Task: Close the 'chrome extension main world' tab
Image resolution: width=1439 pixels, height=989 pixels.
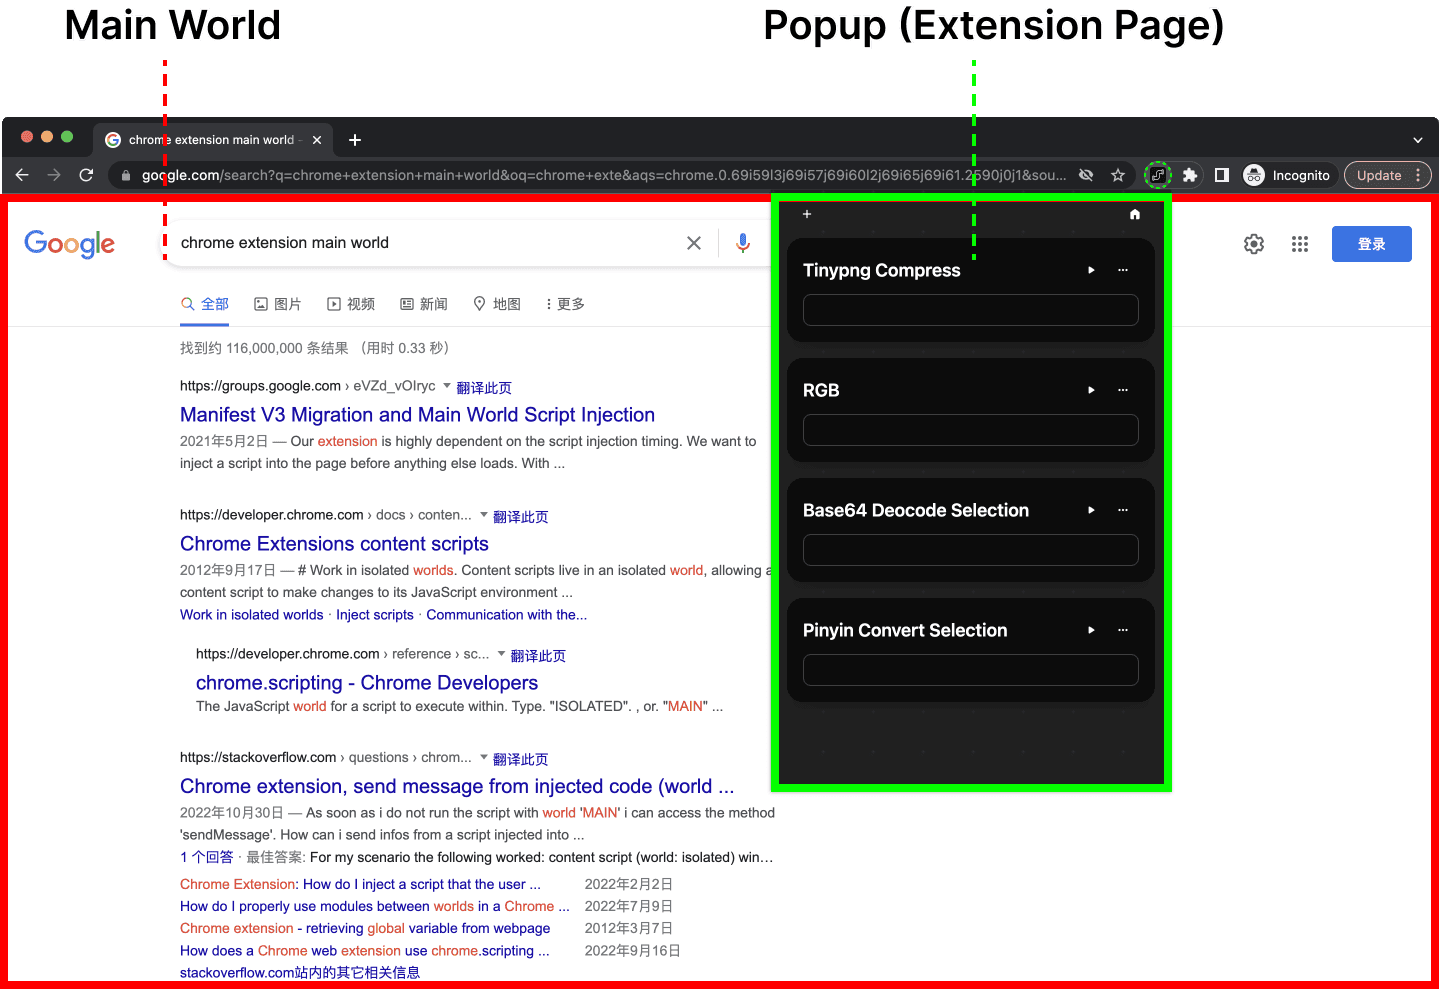Action: (x=317, y=140)
